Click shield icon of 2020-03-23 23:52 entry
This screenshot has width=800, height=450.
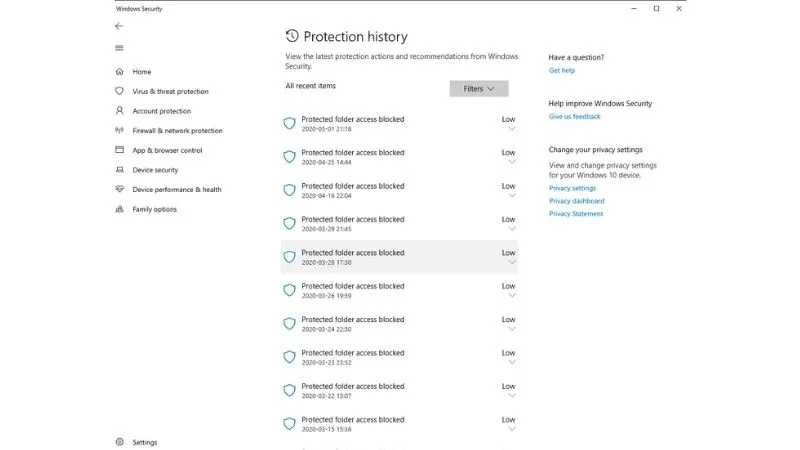[x=289, y=357]
